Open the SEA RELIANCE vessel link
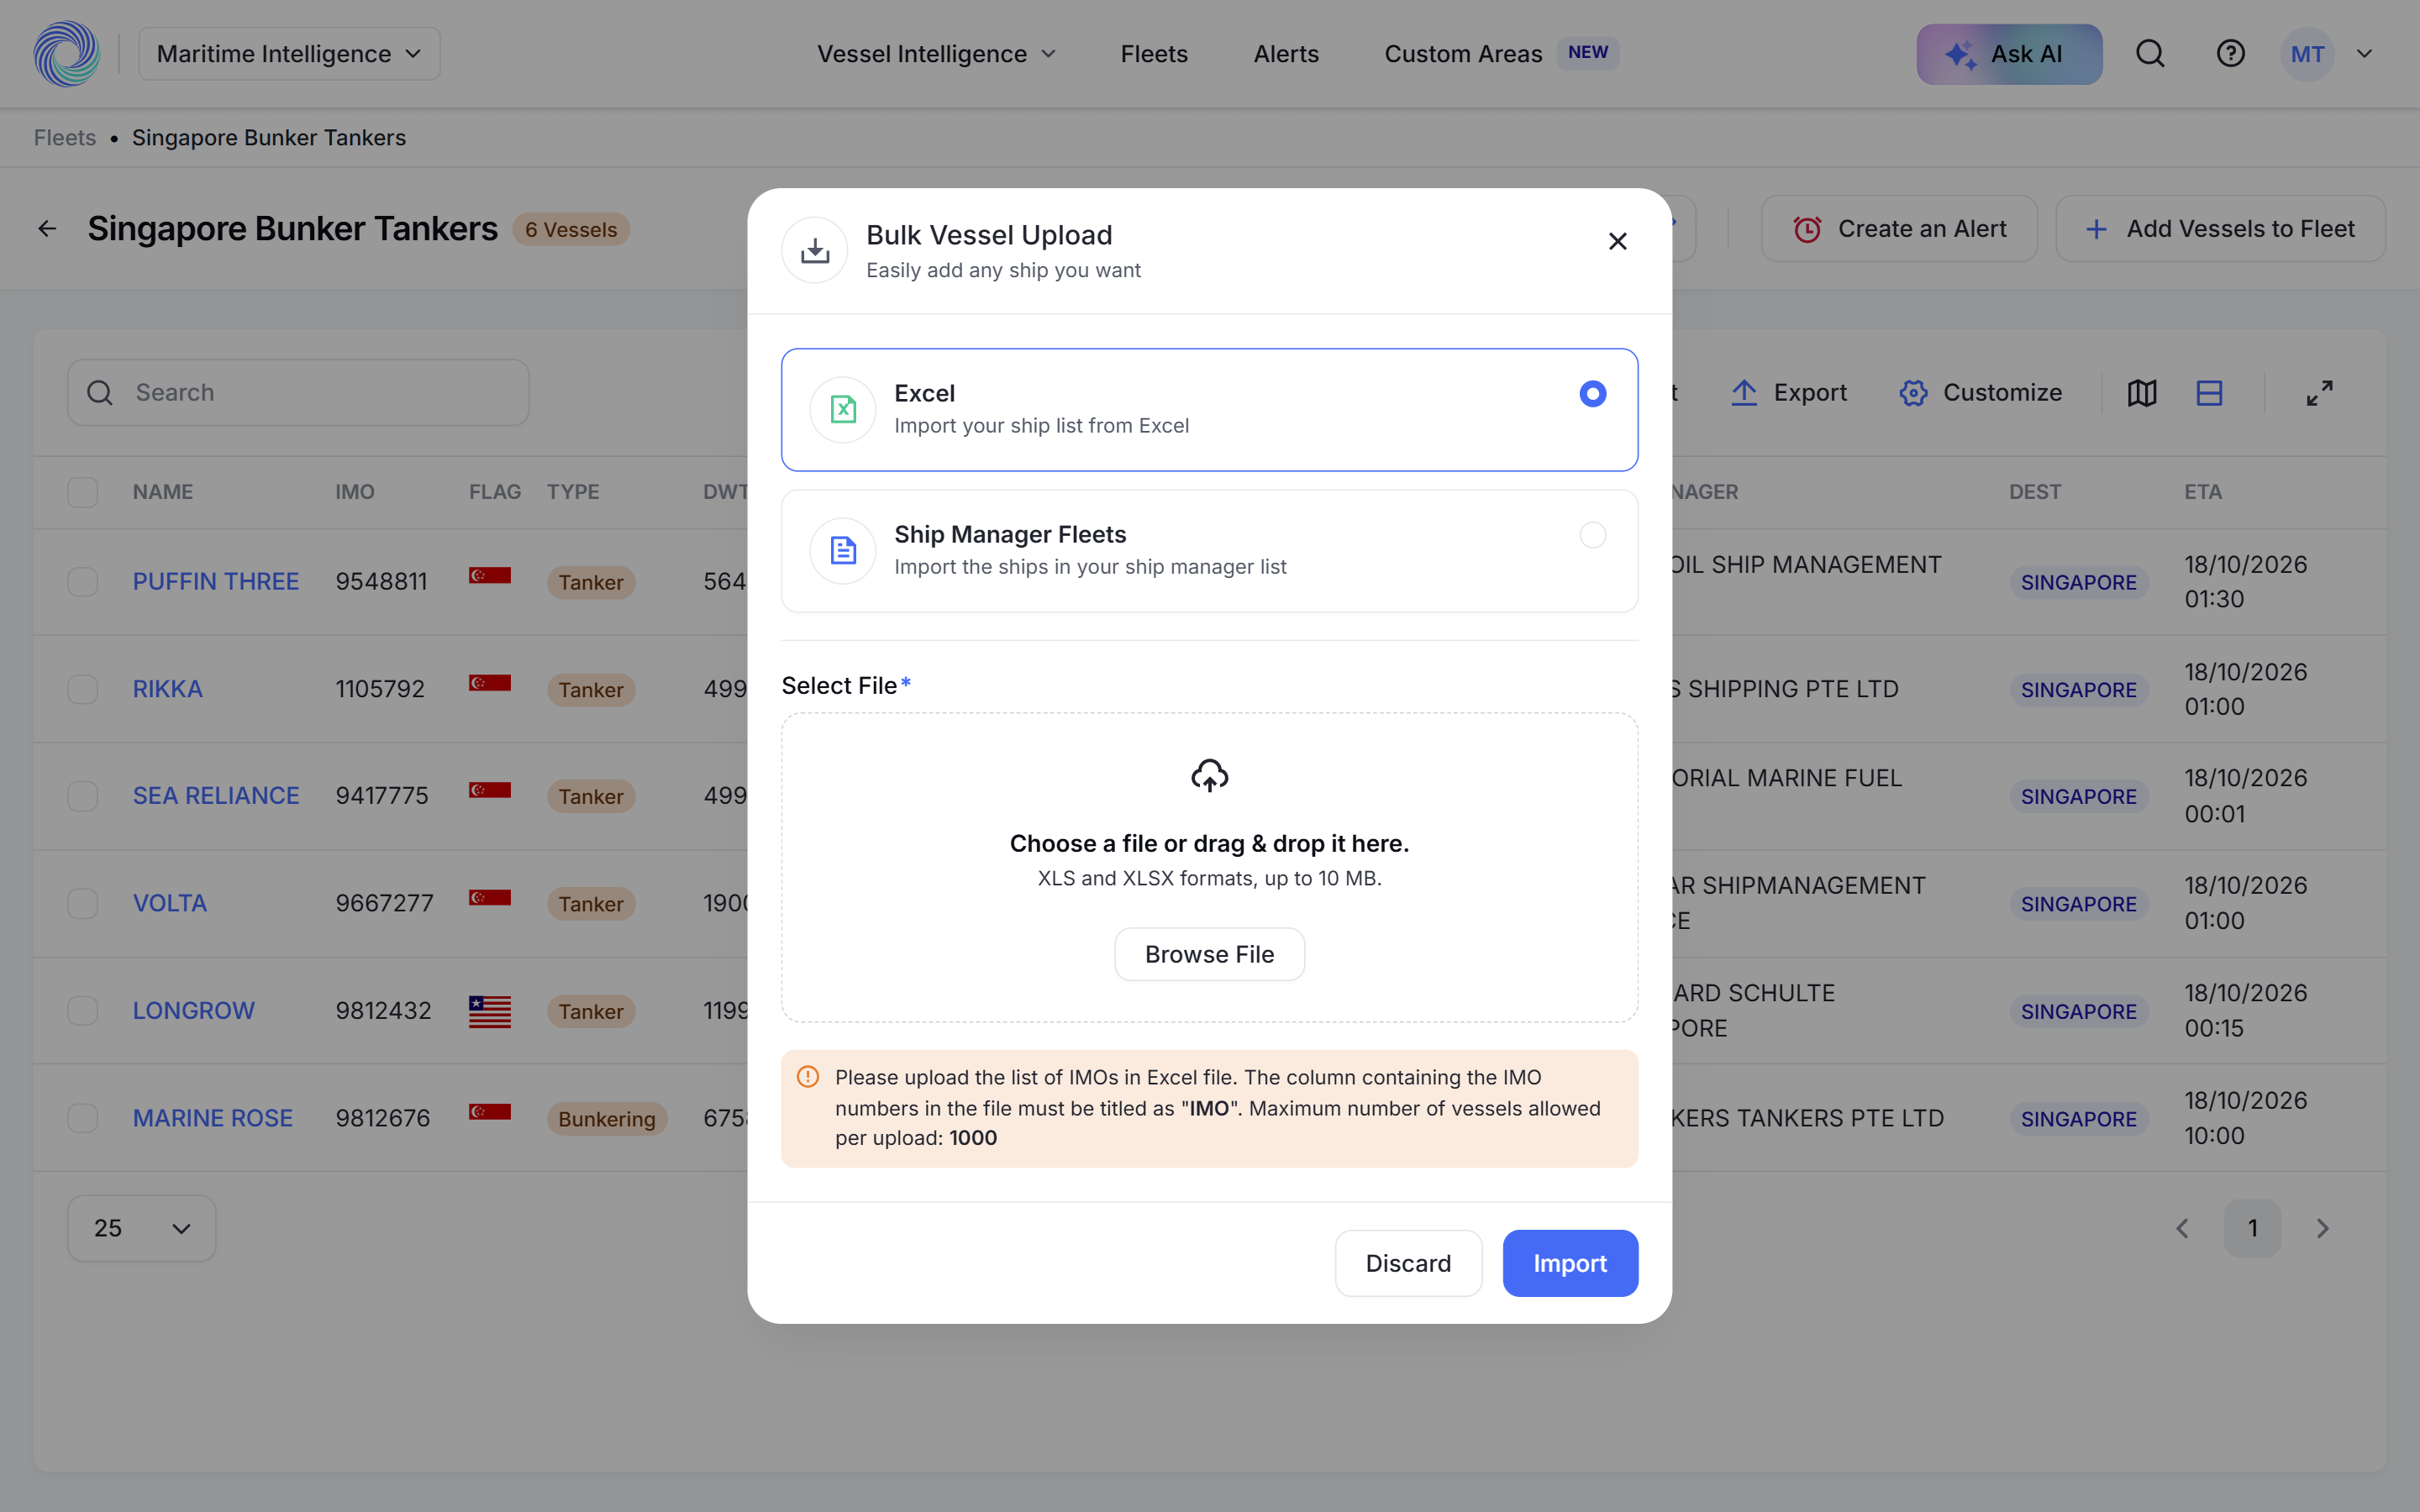The width and height of the screenshot is (2420, 1512). (216, 796)
